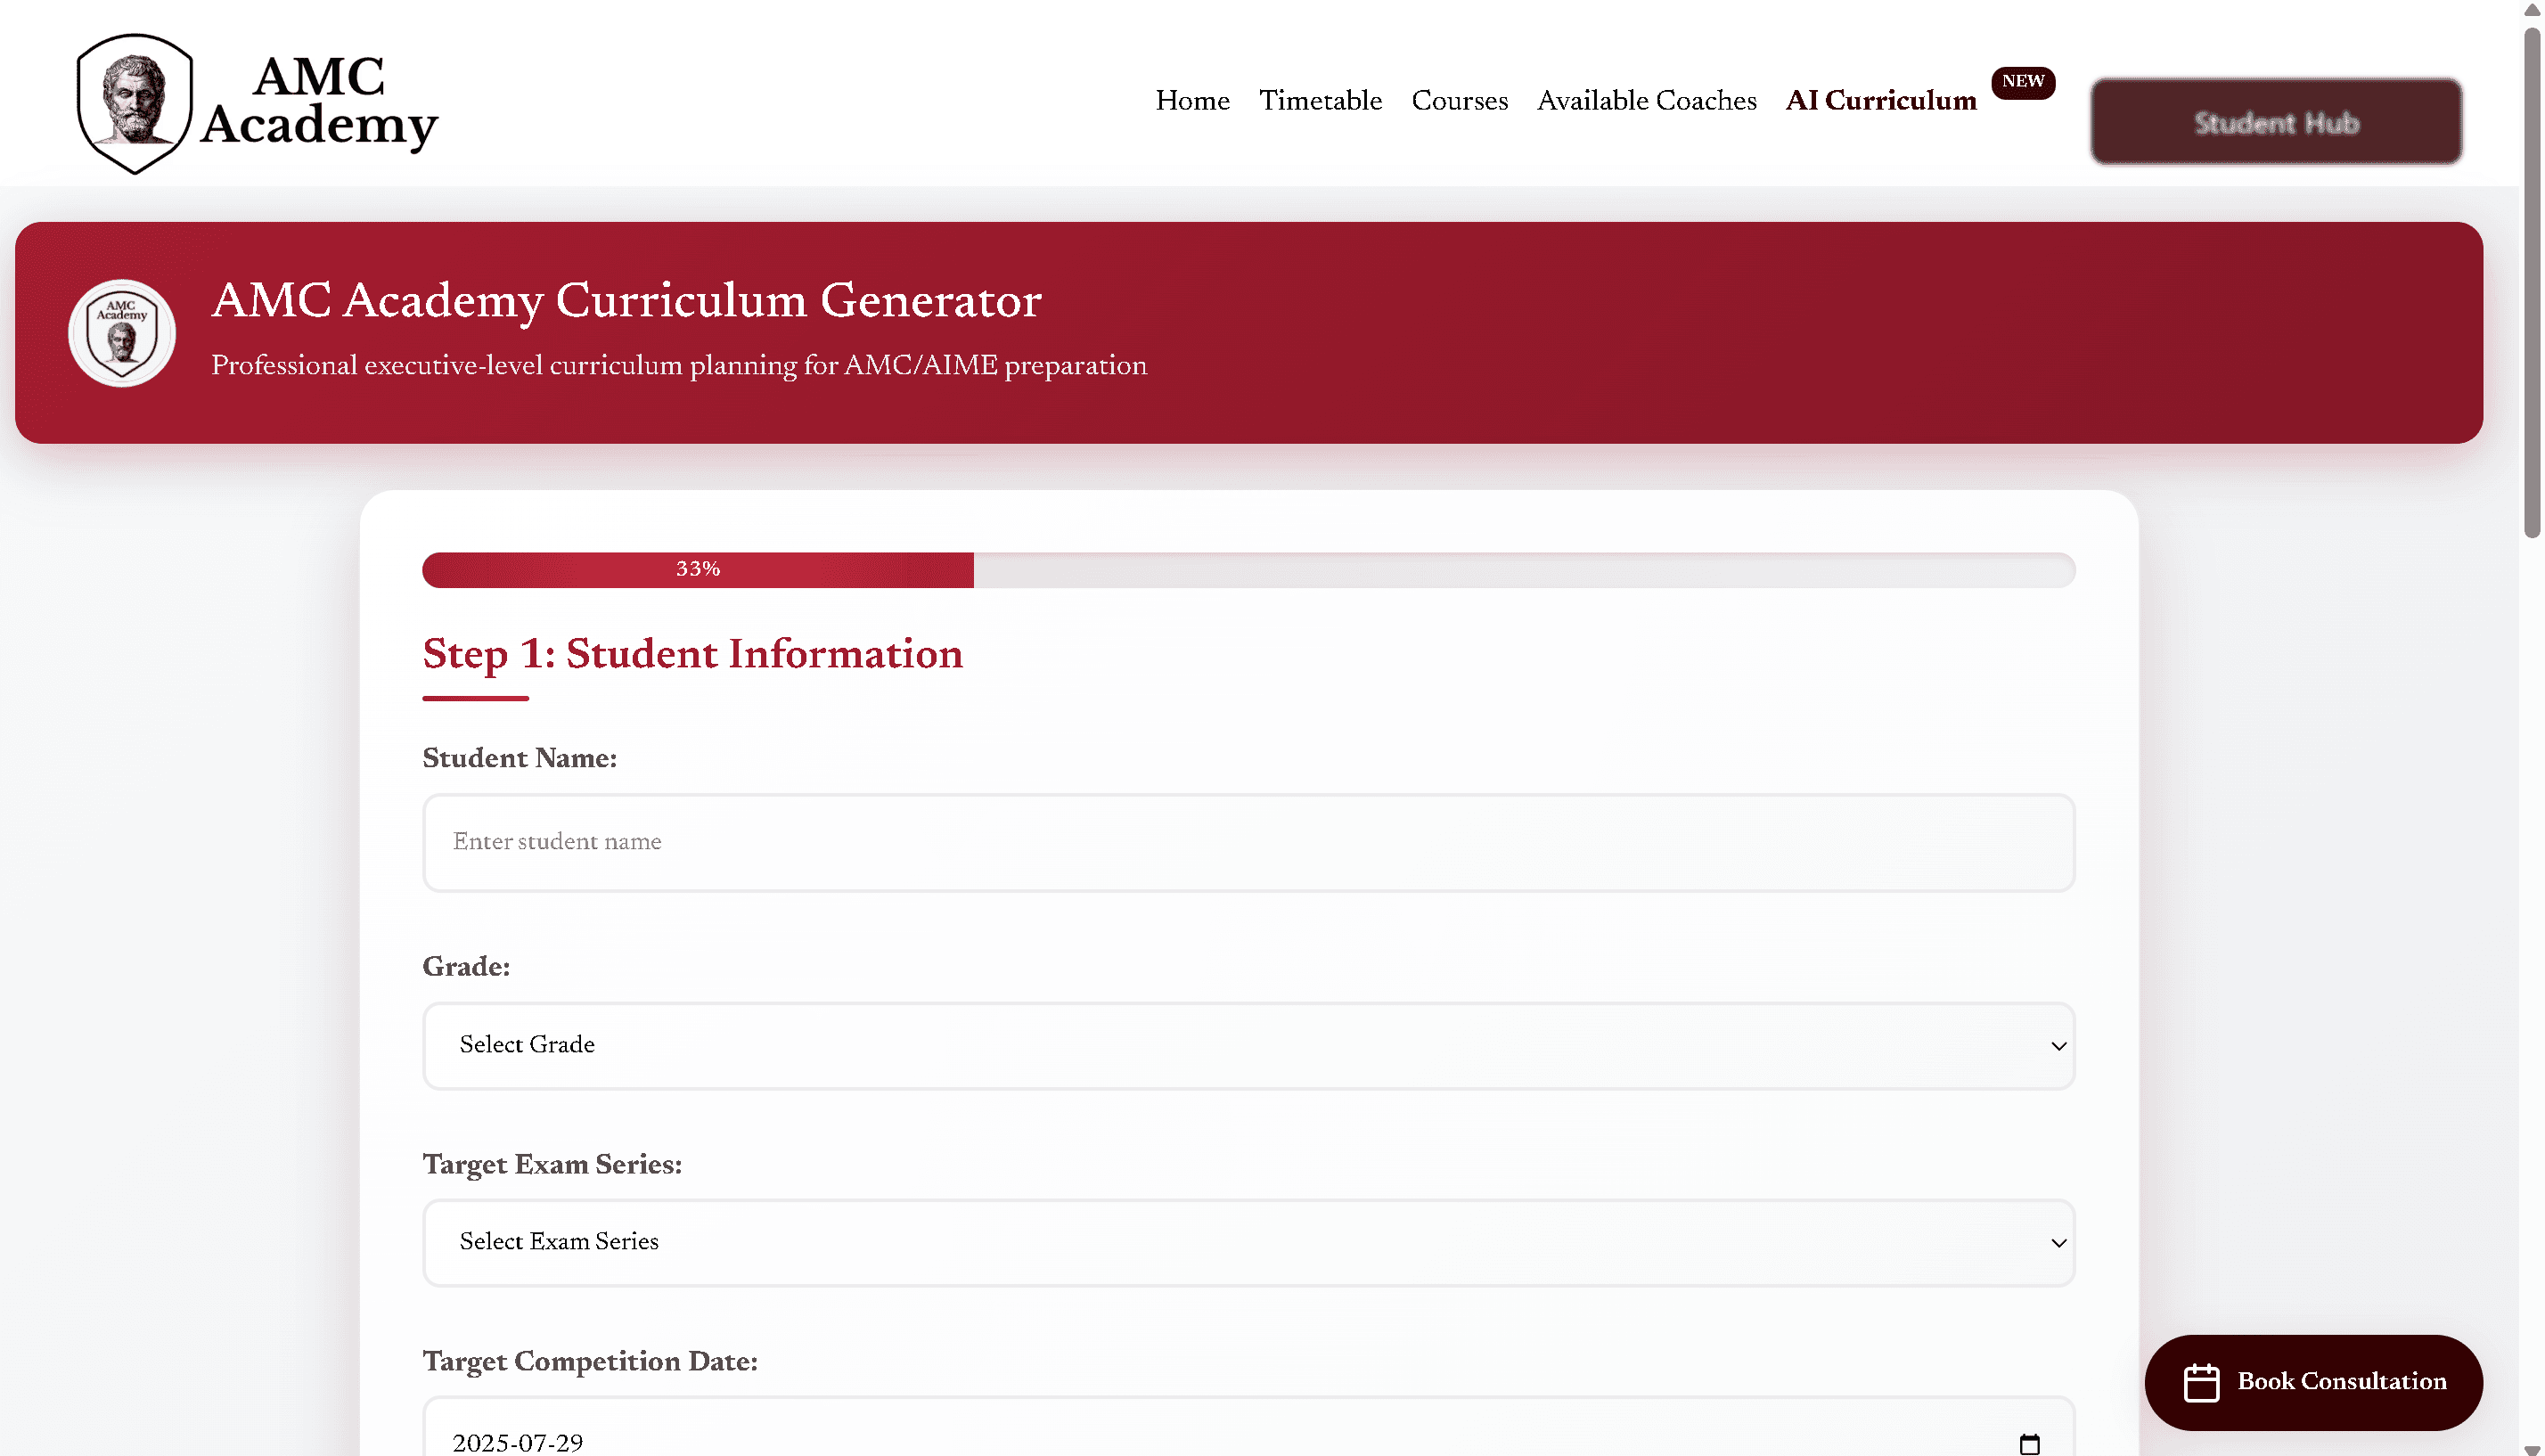Open the Select Grade dropdown

tap(1248, 1046)
